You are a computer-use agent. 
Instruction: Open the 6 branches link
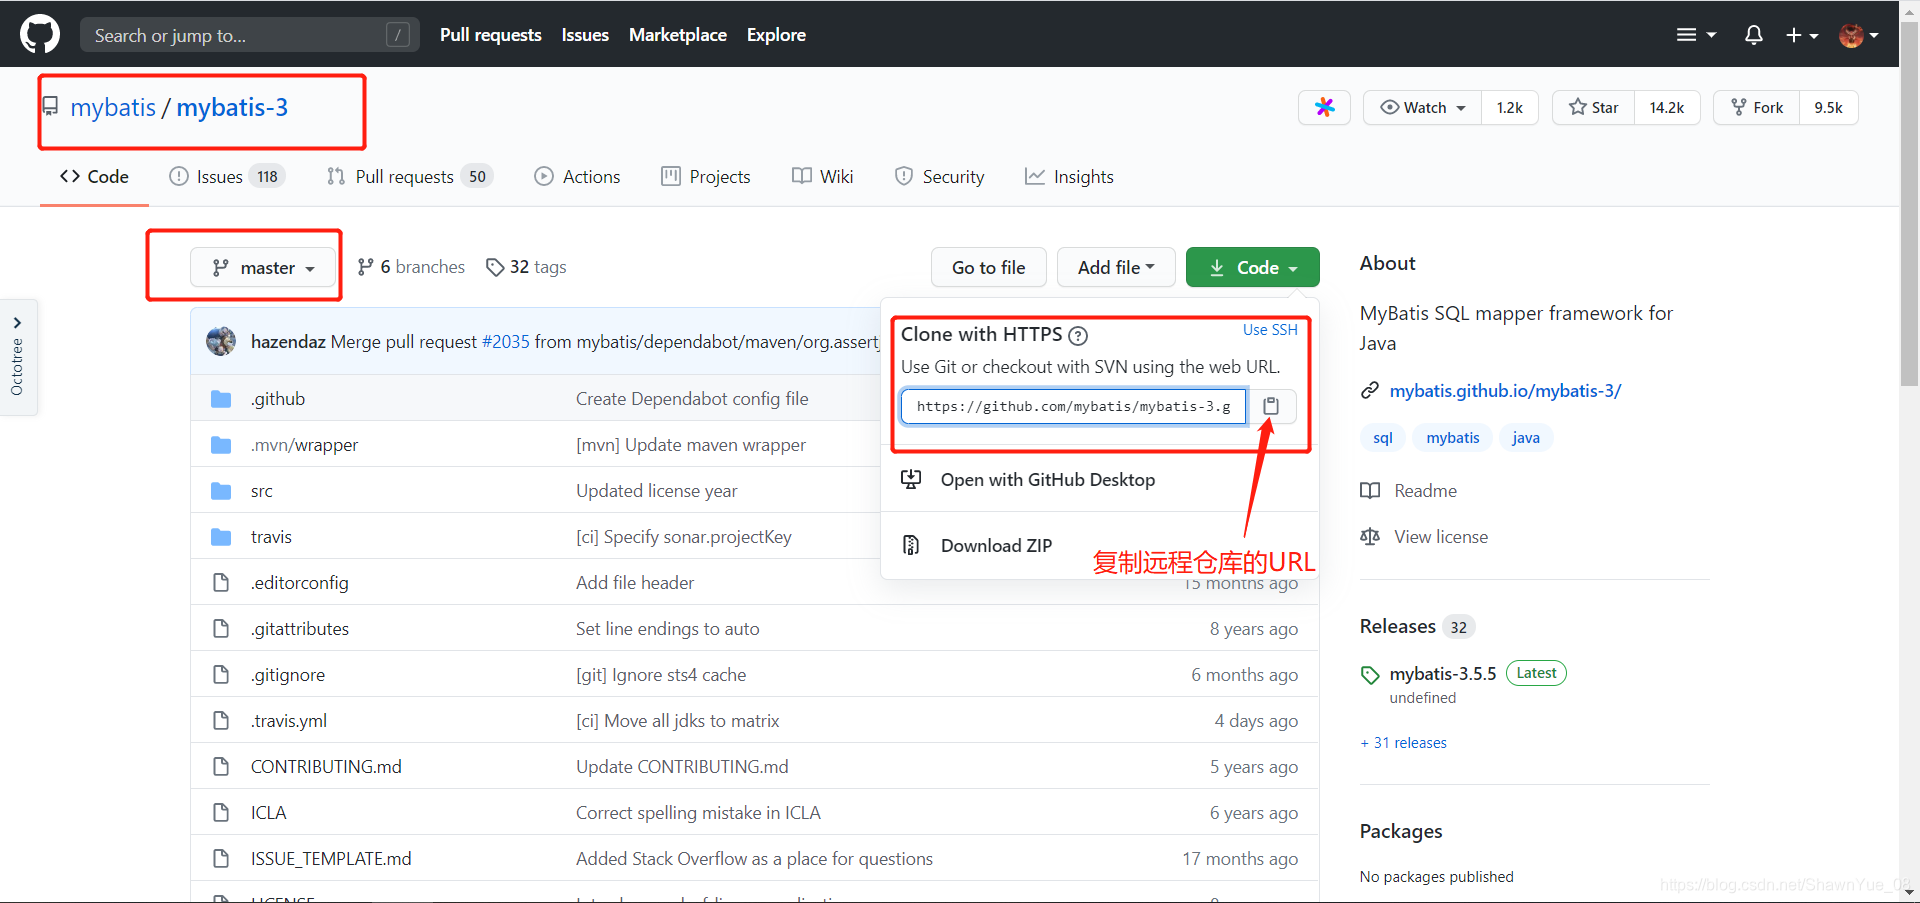[x=411, y=267]
